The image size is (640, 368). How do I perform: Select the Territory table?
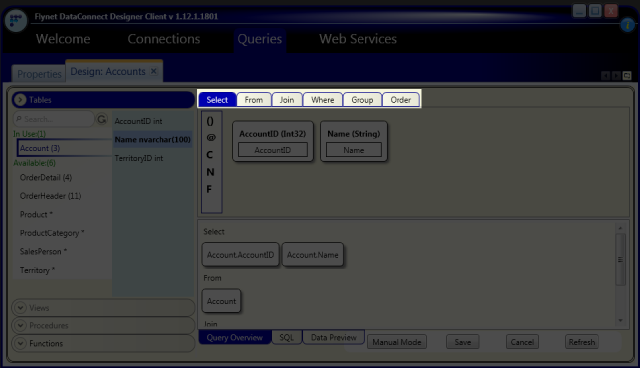coord(37,270)
